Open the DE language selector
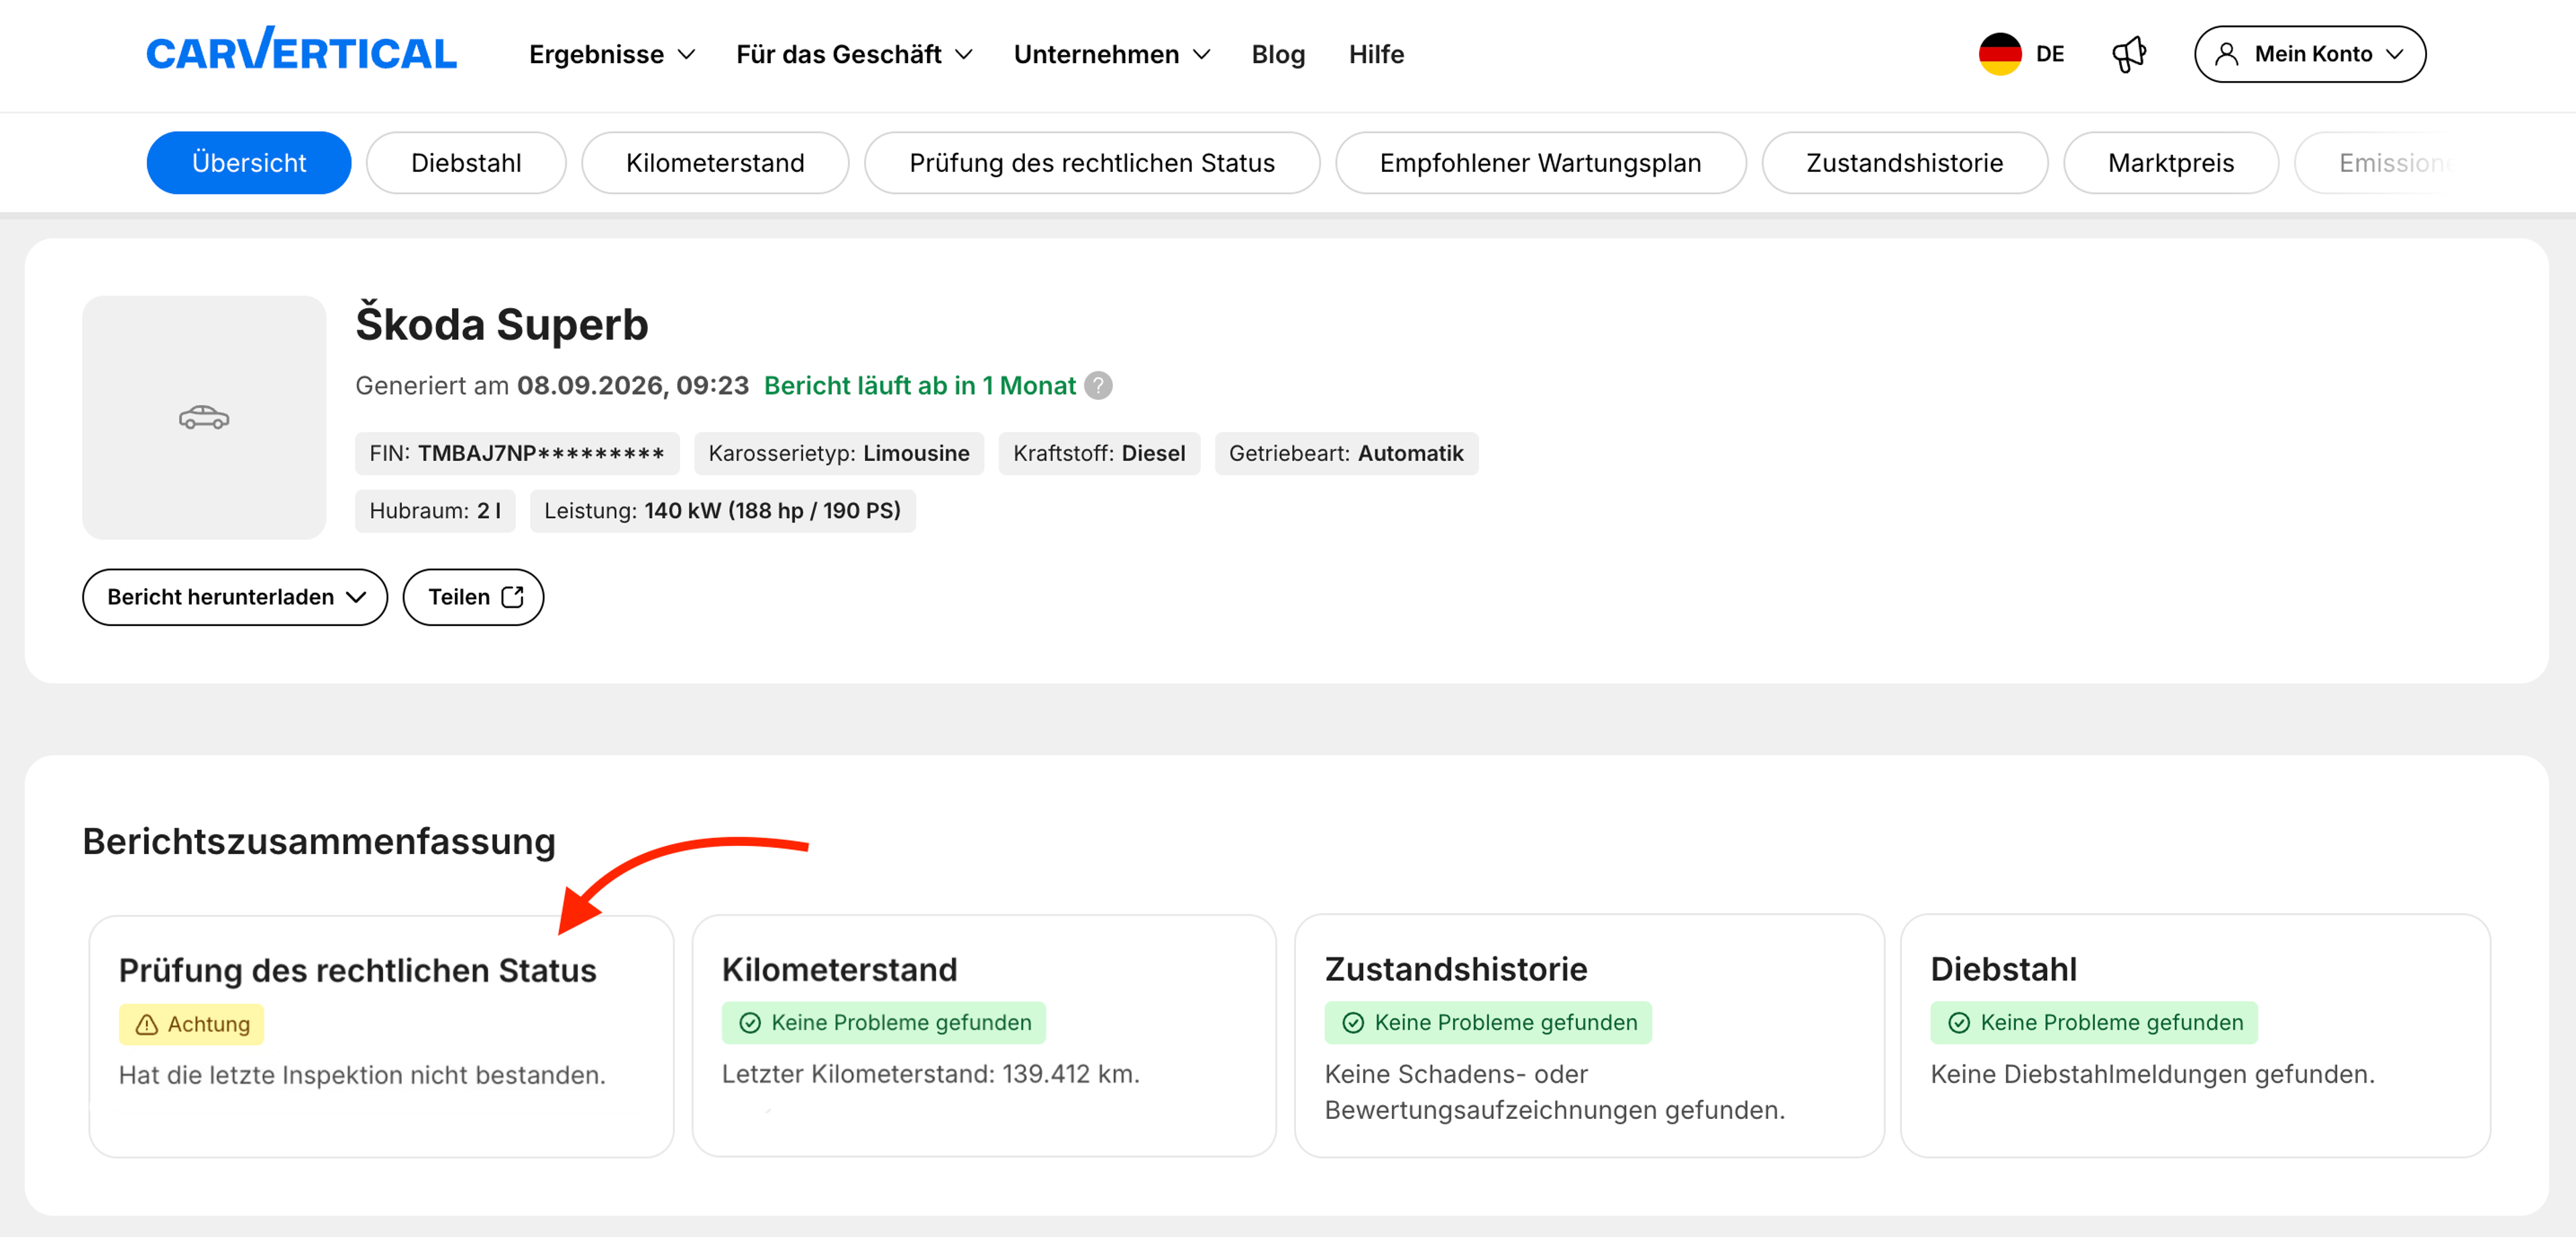The width and height of the screenshot is (2576, 1237). (x=2022, y=54)
